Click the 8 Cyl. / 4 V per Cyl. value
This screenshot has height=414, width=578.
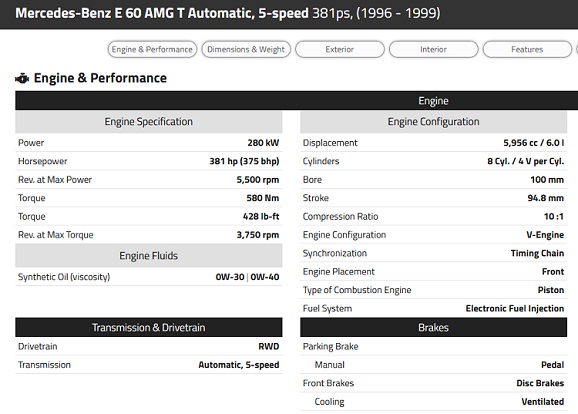[x=526, y=161]
